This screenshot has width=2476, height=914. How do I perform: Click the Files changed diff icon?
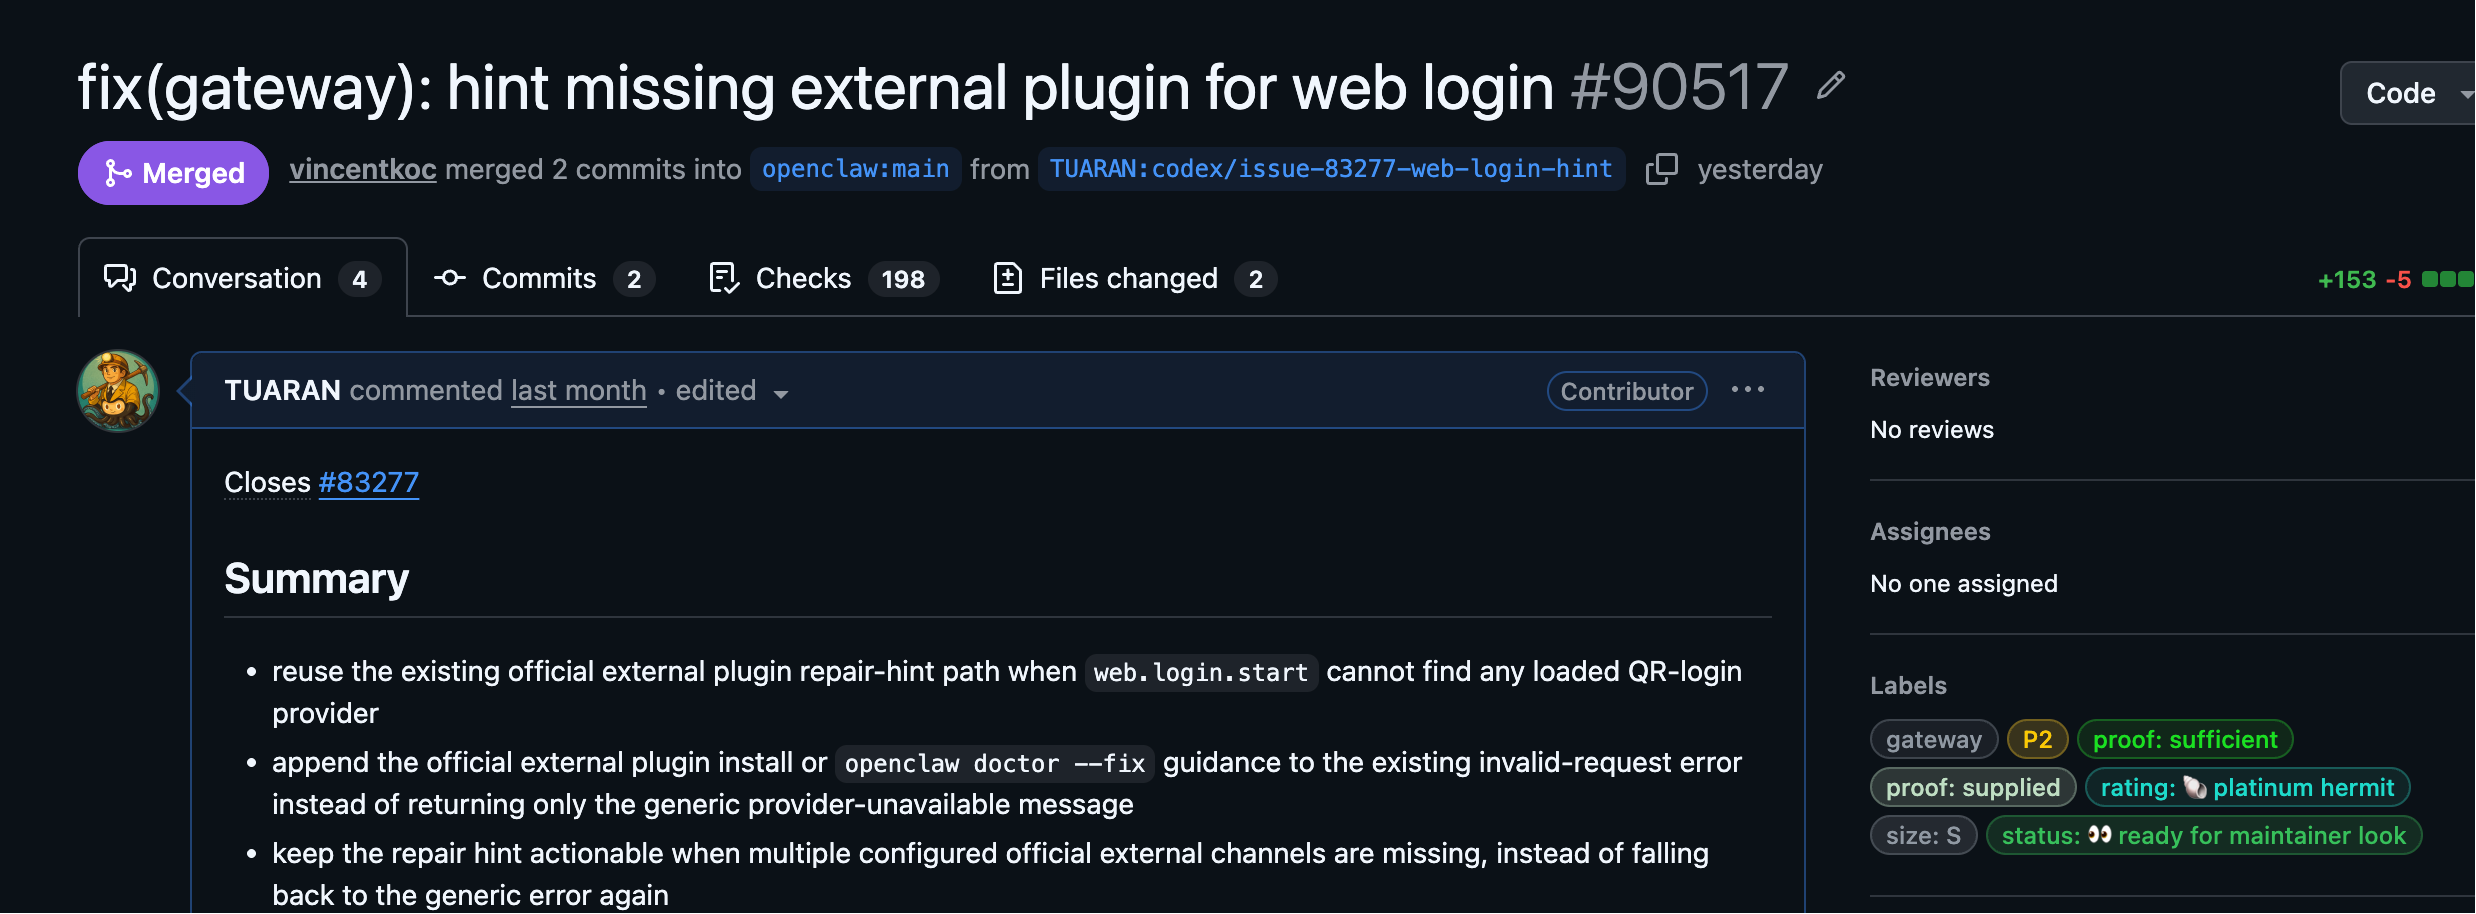(x=1008, y=278)
